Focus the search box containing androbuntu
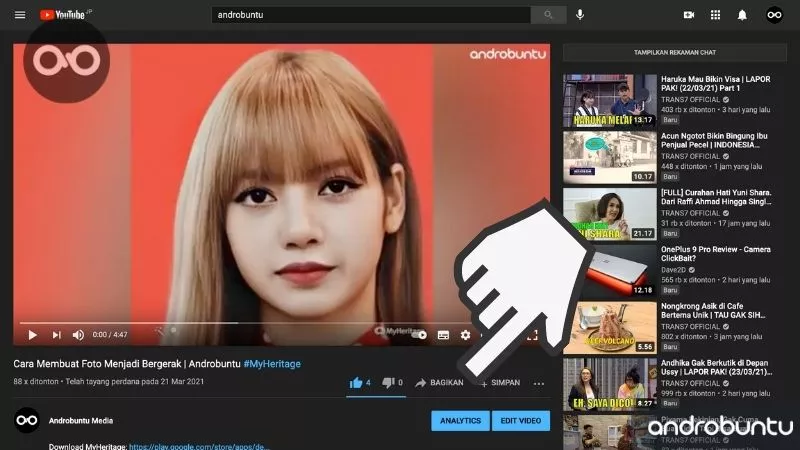This screenshot has width=800, height=450. (x=371, y=15)
